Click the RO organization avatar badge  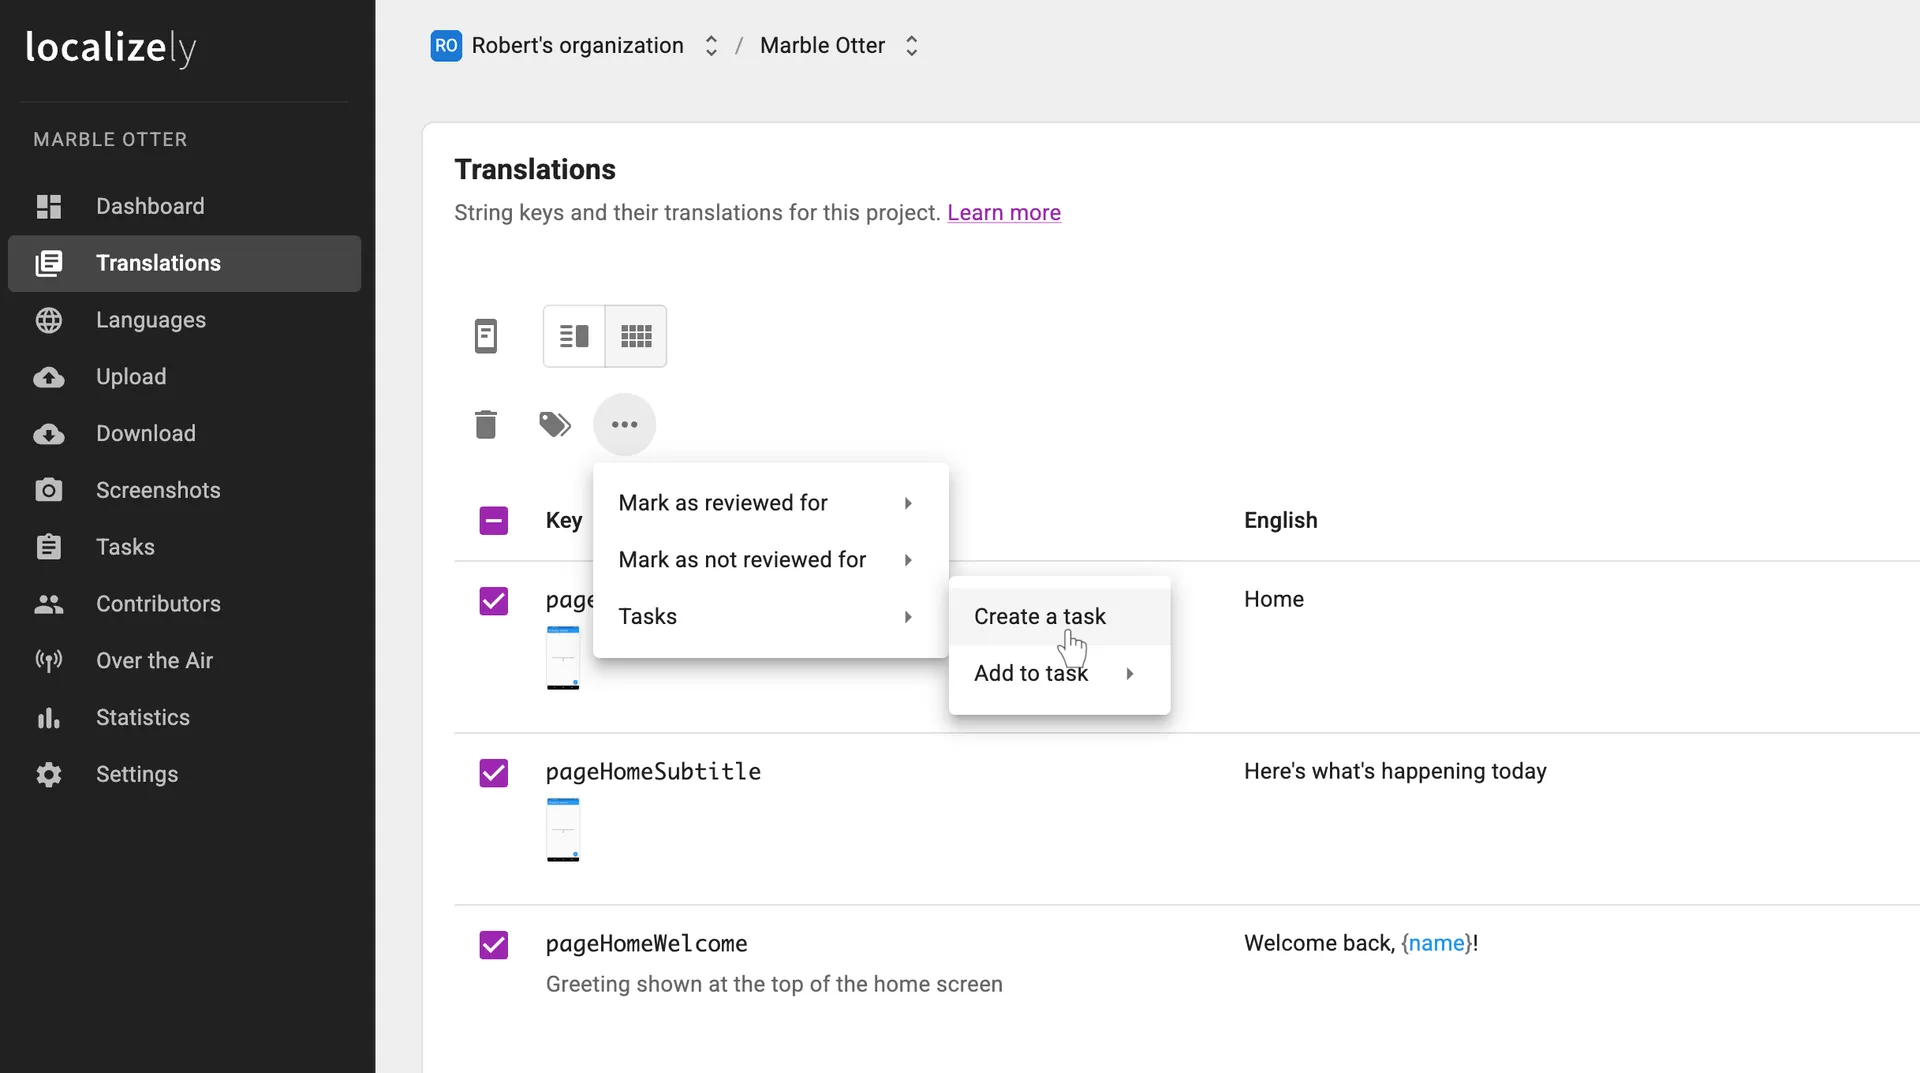click(446, 46)
